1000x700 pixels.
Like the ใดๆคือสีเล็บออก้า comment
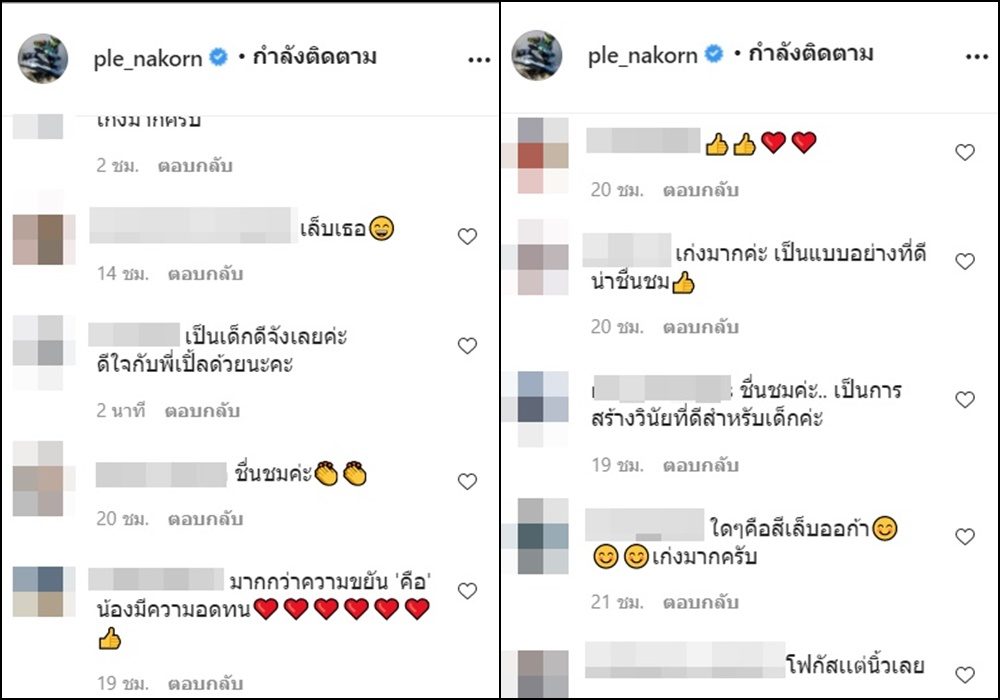point(965,537)
